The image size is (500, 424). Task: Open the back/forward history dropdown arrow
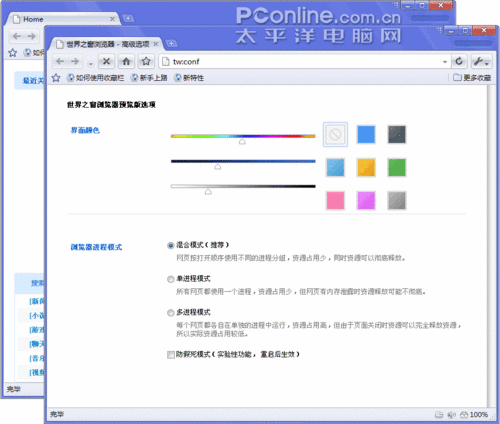tap(90, 64)
